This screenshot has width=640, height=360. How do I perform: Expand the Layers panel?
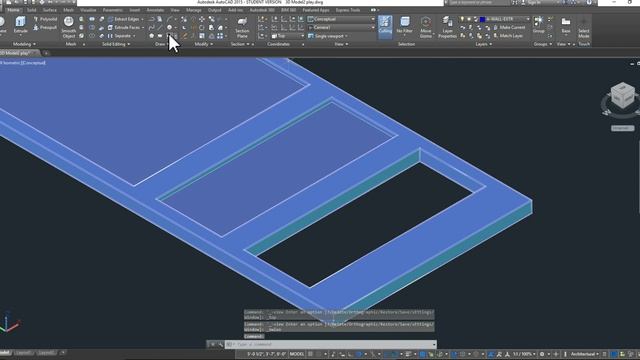point(484,44)
